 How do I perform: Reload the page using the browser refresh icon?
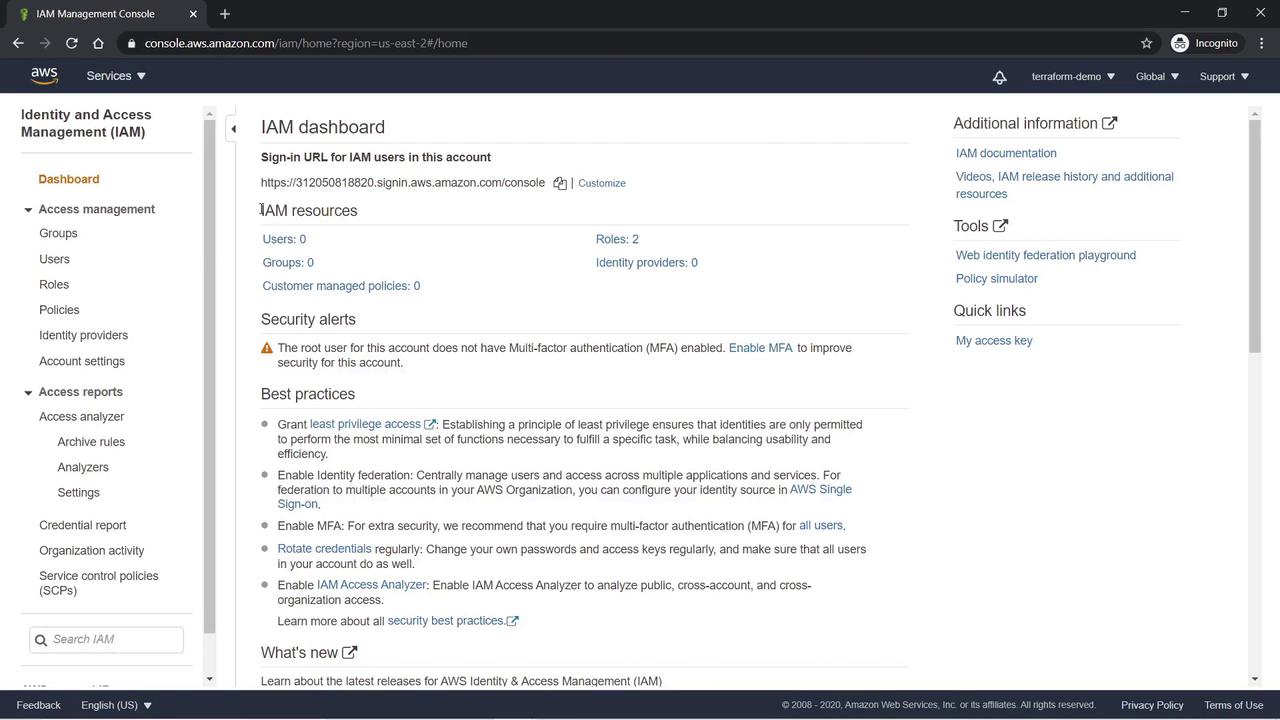tap(72, 43)
